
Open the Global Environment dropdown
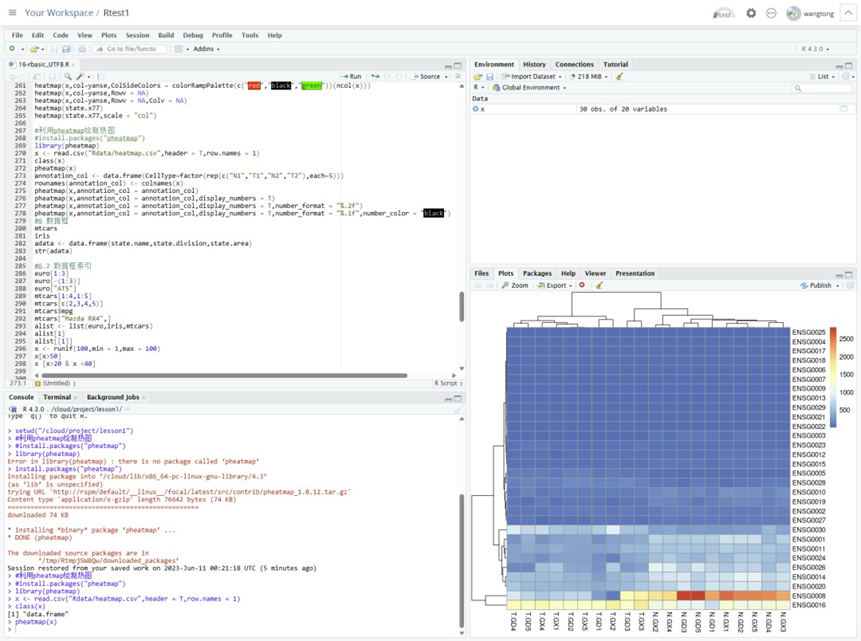(529, 88)
